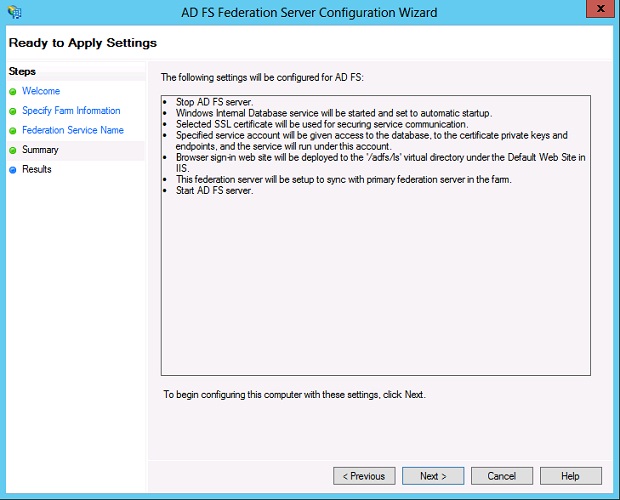
Task: Click the AD FS wizard title bar icon
Action: click(x=15, y=12)
